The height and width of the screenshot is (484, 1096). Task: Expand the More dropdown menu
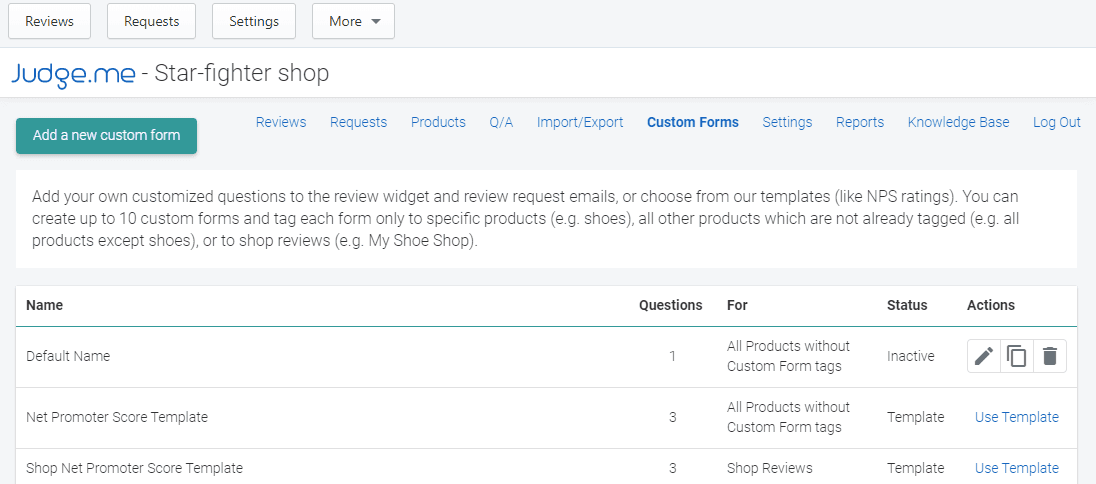click(x=353, y=21)
